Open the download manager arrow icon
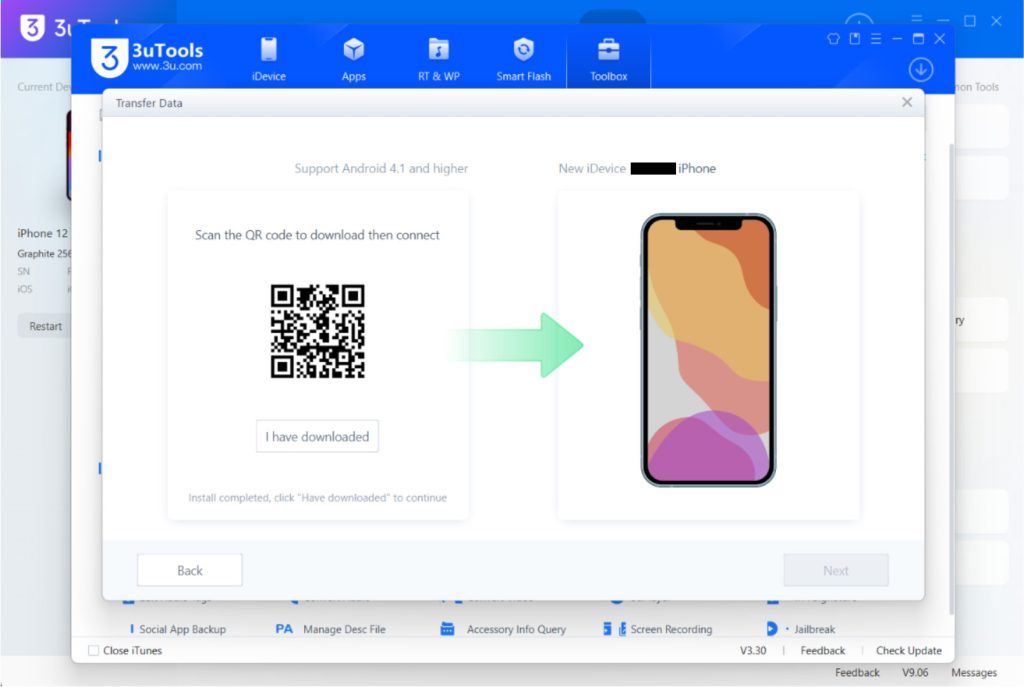The width and height of the screenshot is (1024, 687). (921, 69)
